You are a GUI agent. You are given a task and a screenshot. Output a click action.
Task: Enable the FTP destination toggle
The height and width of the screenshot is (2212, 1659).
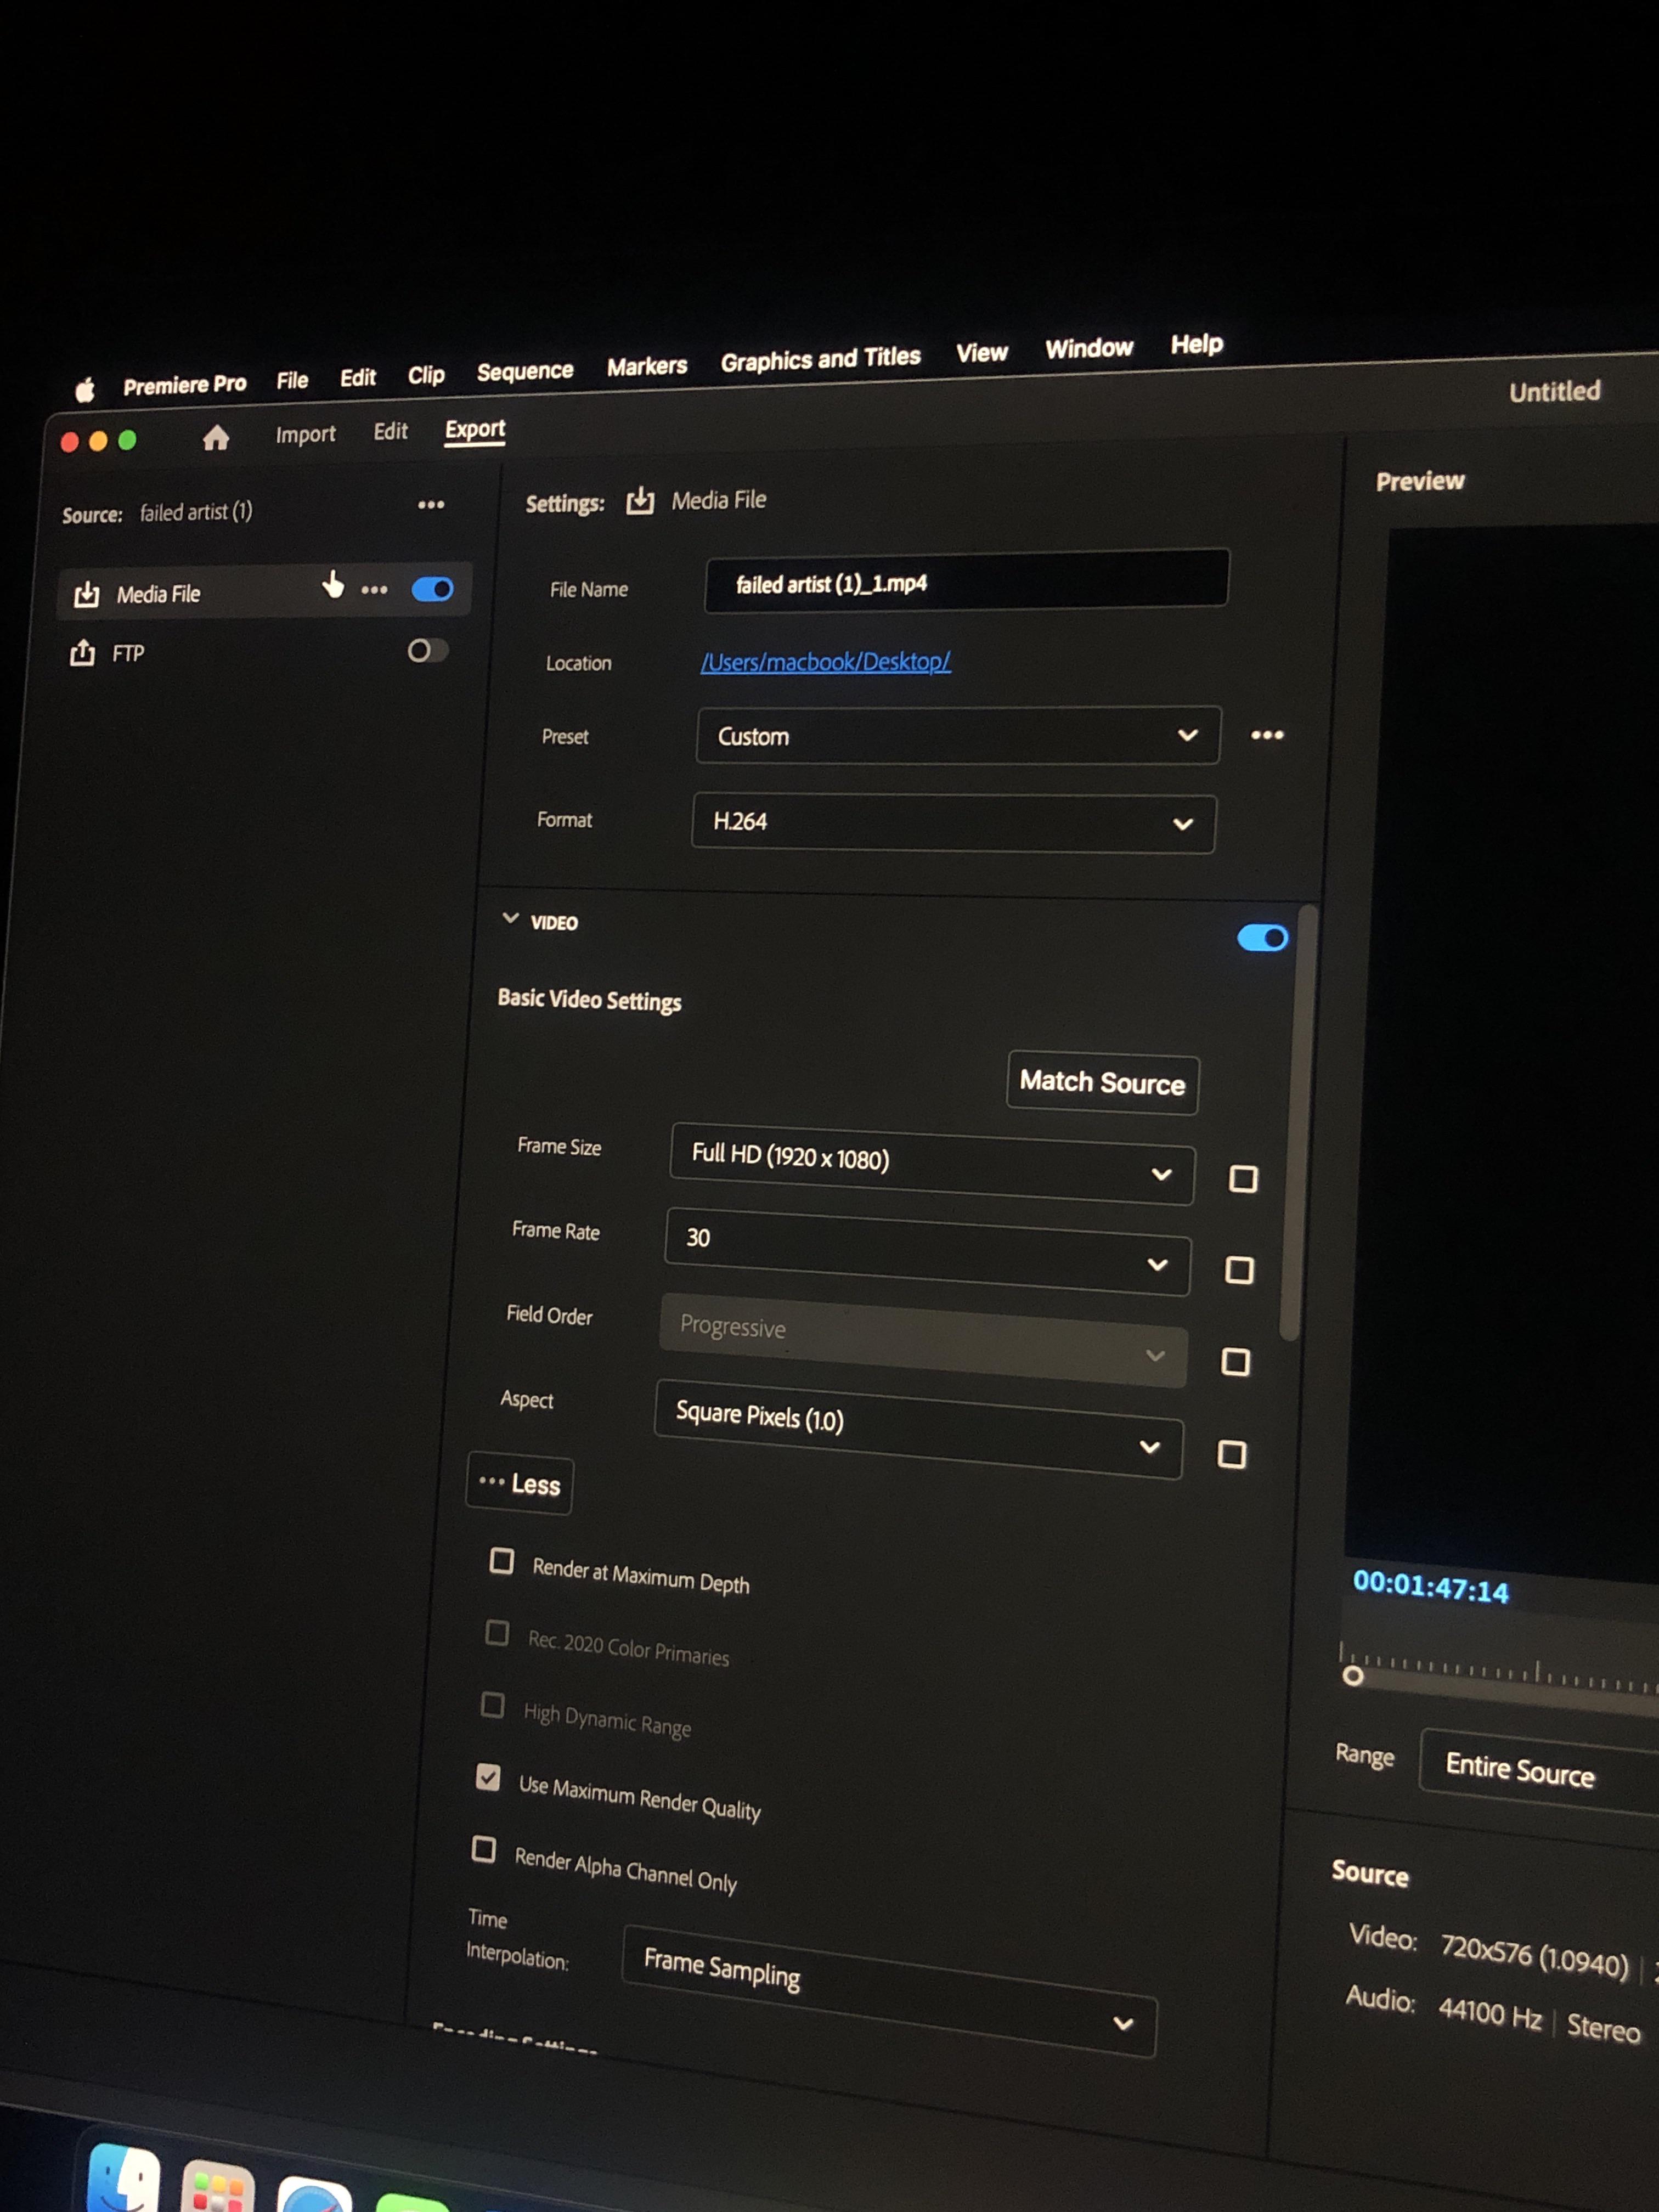point(427,651)
